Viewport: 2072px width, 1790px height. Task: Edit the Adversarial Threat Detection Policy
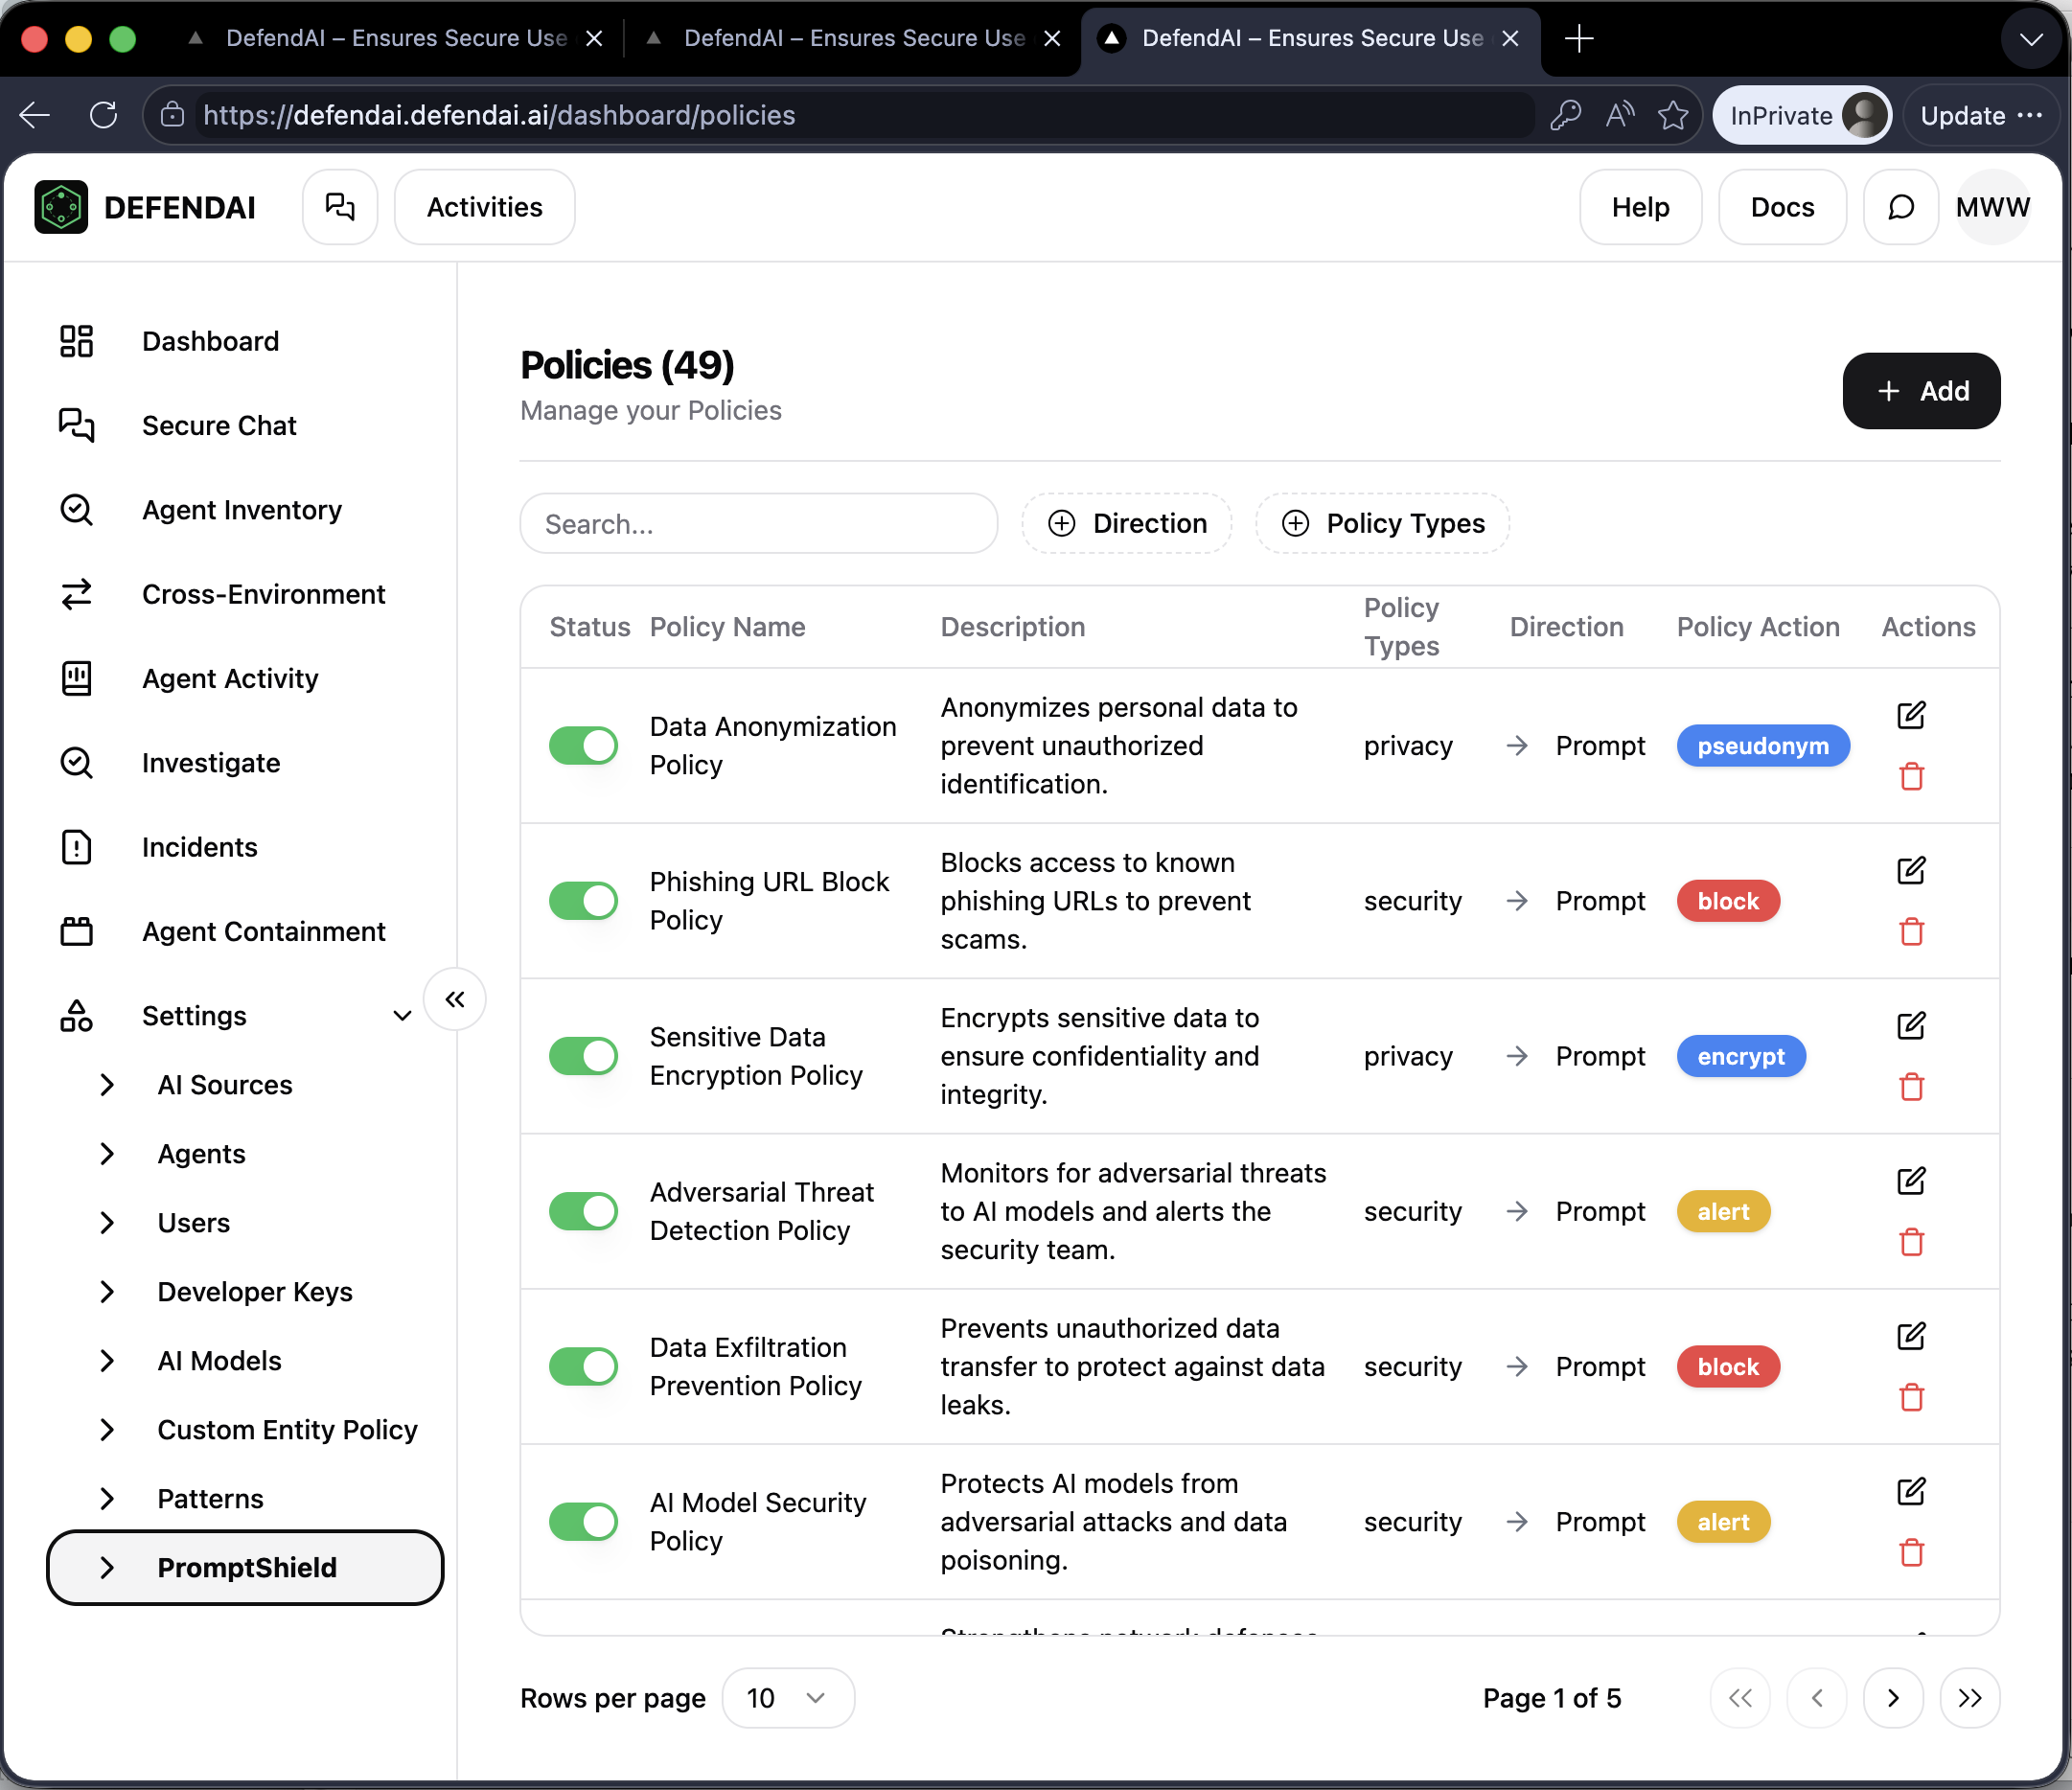click(x=1911, y=1181)
